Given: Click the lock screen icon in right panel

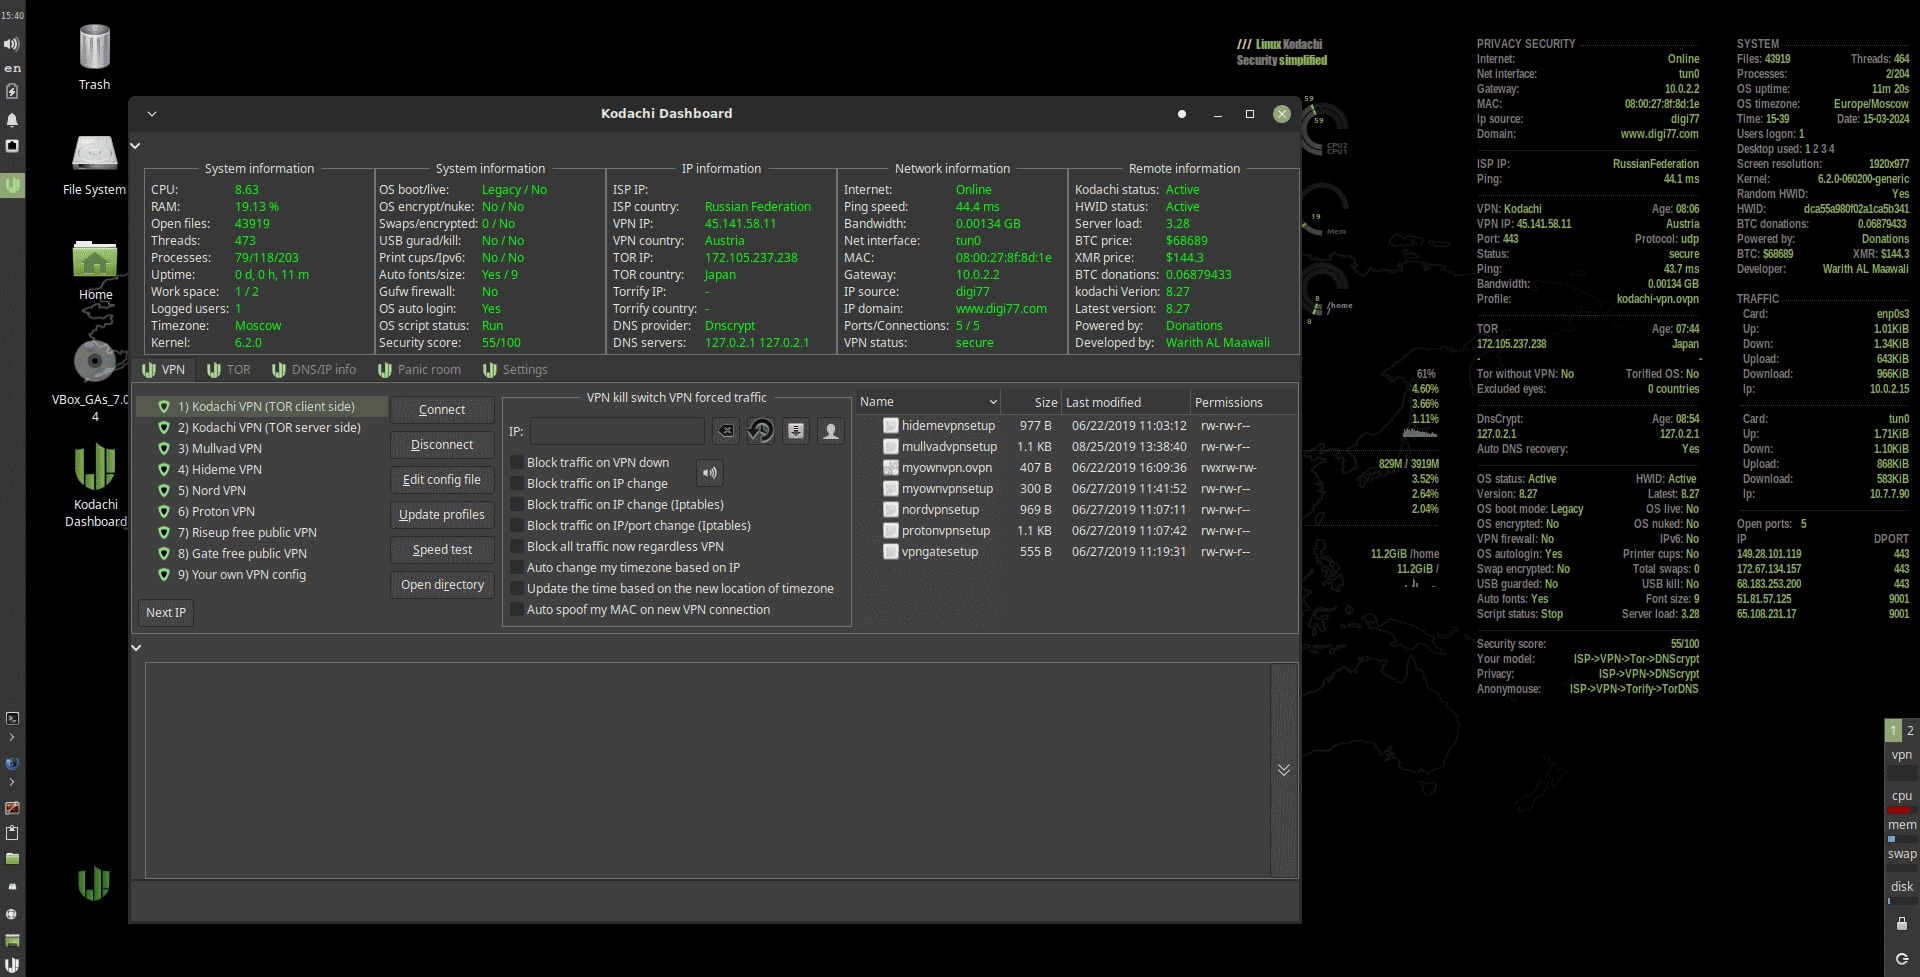Looking at the screenshot, I should pos(1902,924).
